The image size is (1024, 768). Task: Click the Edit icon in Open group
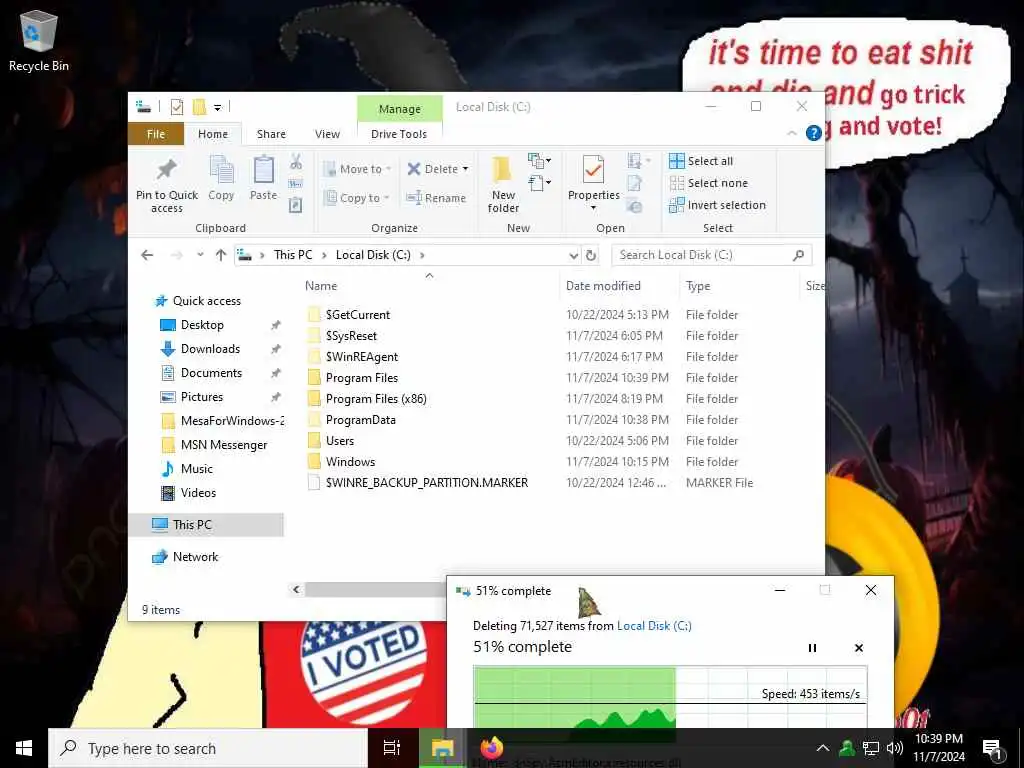coord(634,184)
